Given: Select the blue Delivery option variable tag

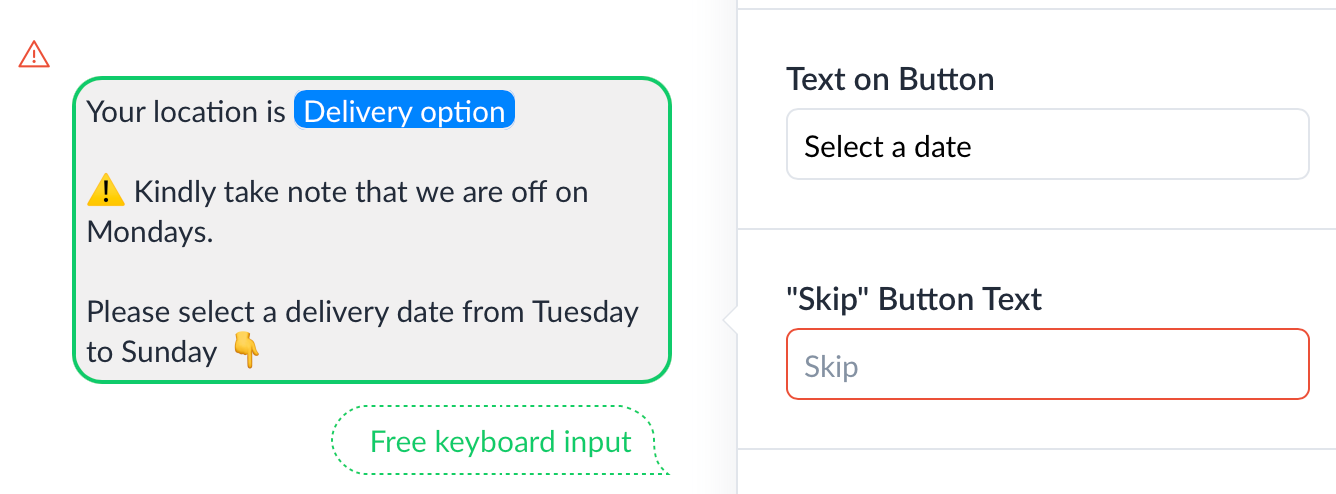Looking at the screenshot, I should pyautogui.click(x=404, y=111).
